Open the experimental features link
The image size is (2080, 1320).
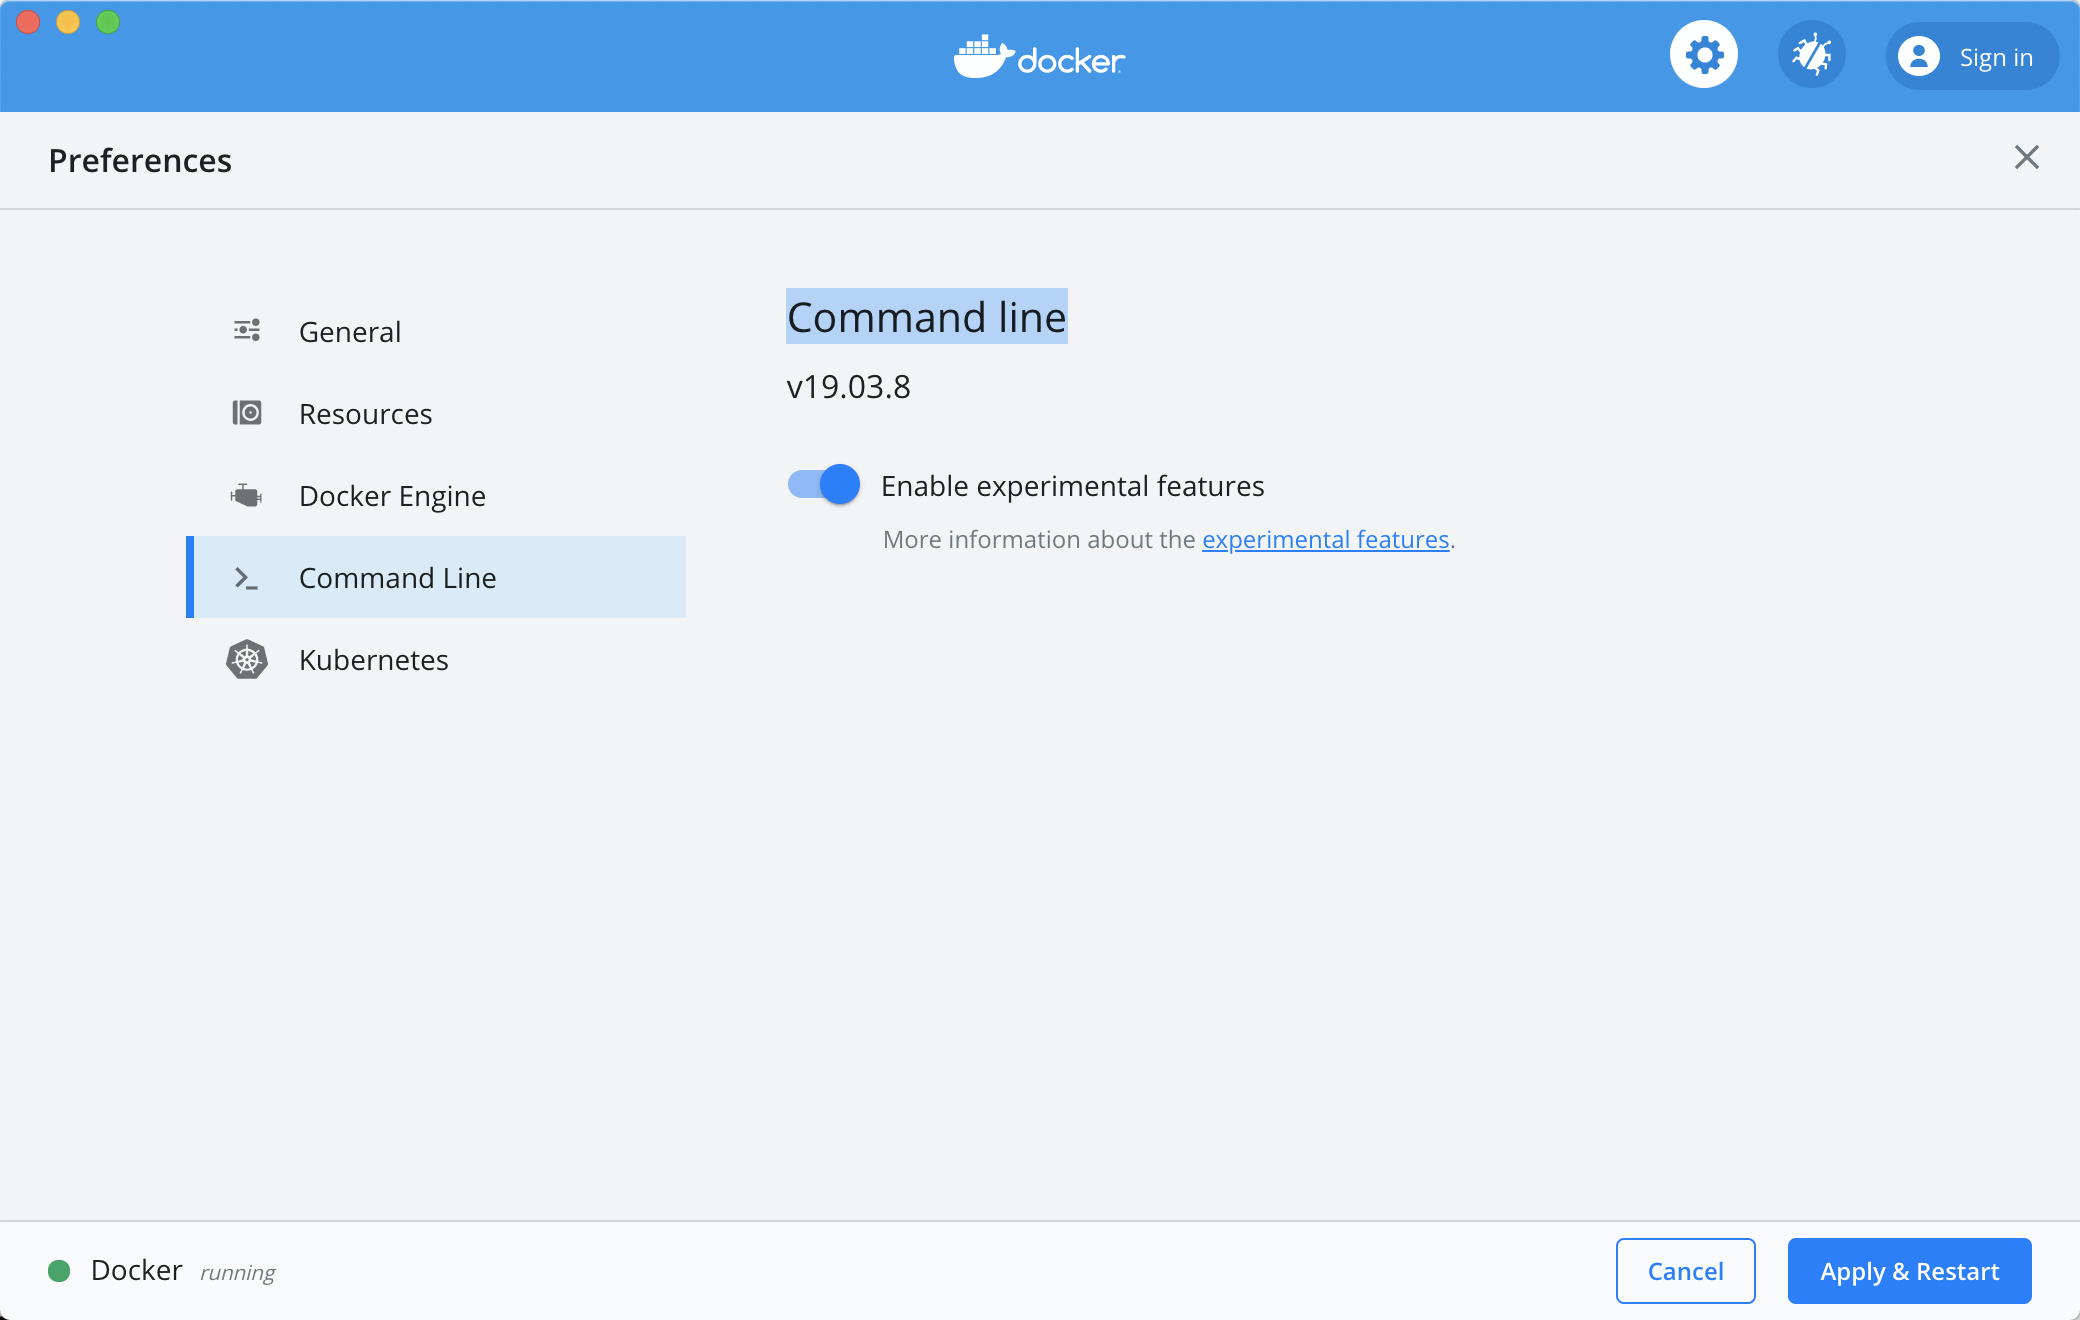[x=1325, y=540]
